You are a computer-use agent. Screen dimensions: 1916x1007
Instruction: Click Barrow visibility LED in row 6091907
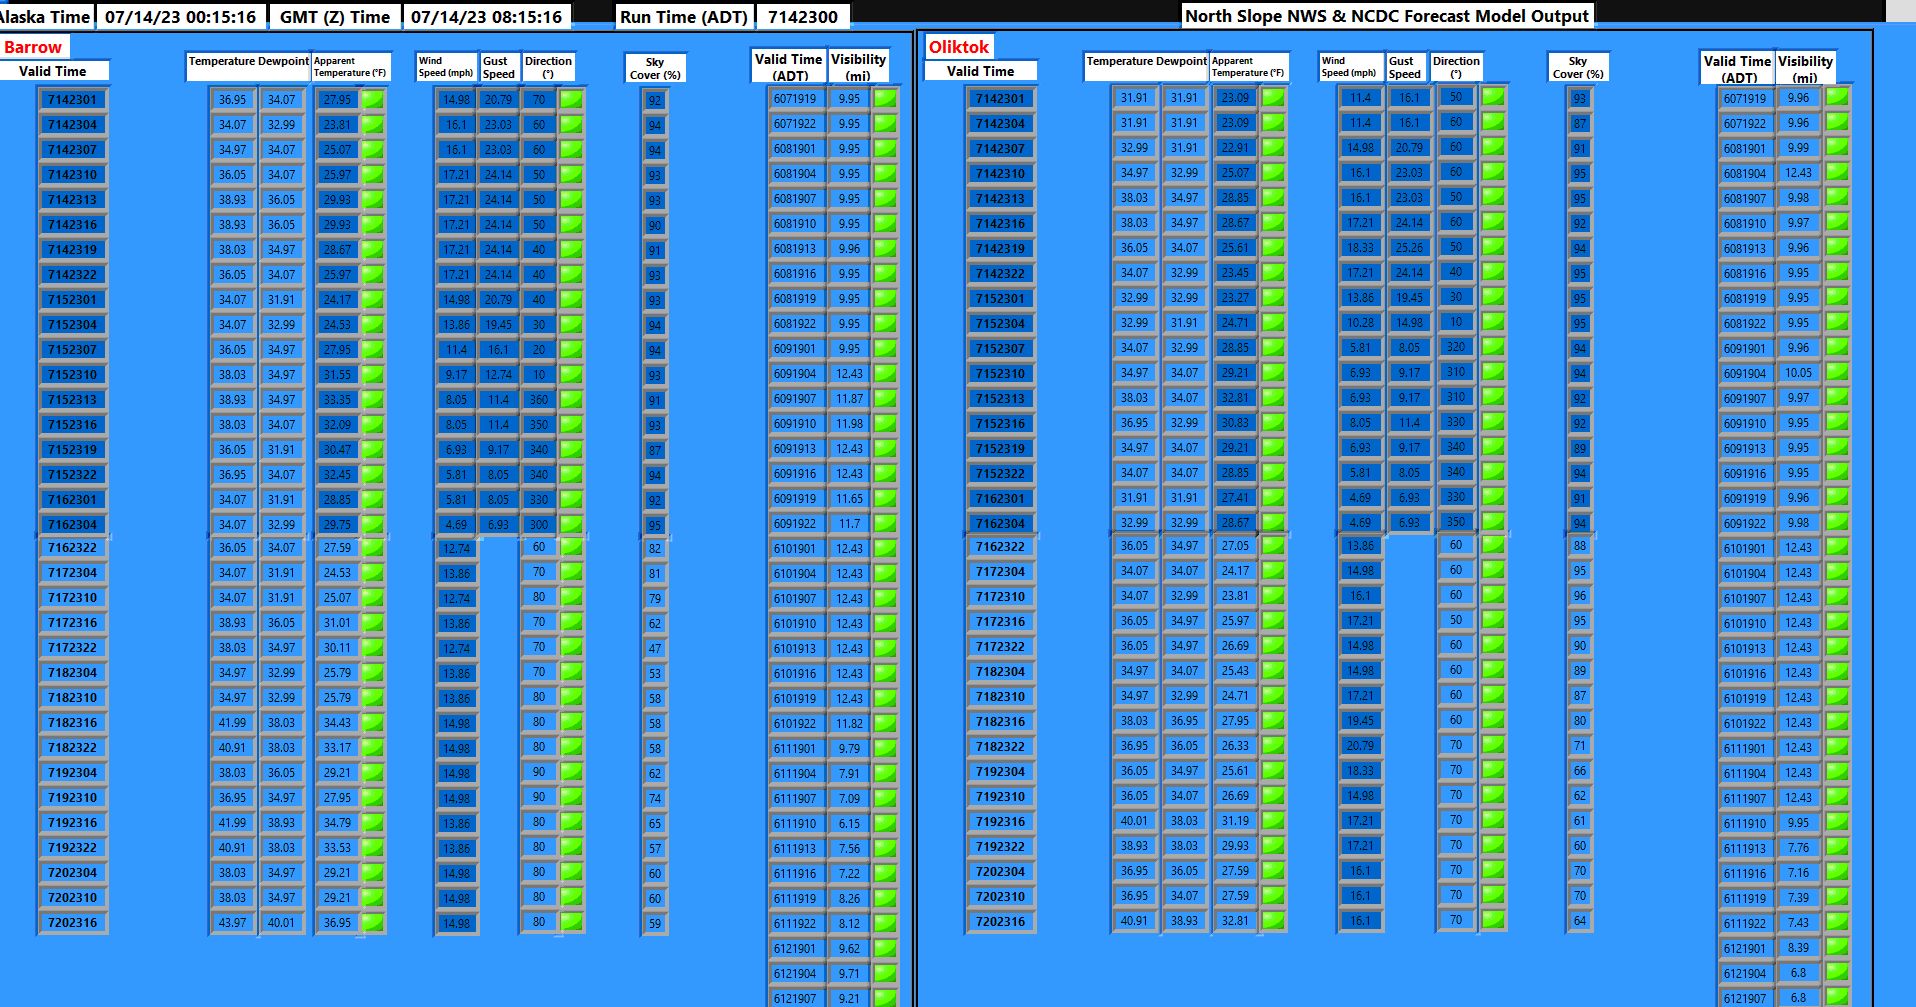pos(885,398)
